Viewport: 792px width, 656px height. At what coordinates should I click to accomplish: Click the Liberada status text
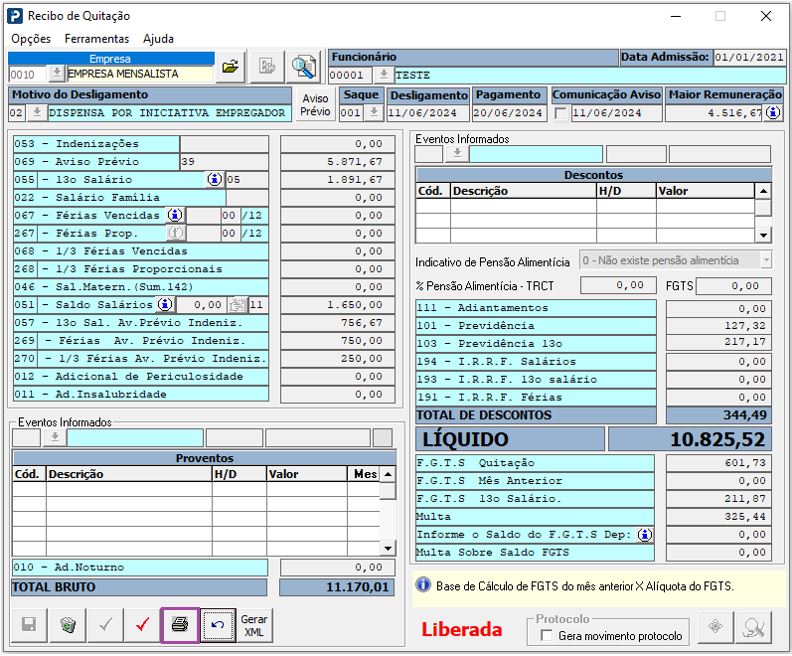(x=462, y=629)
